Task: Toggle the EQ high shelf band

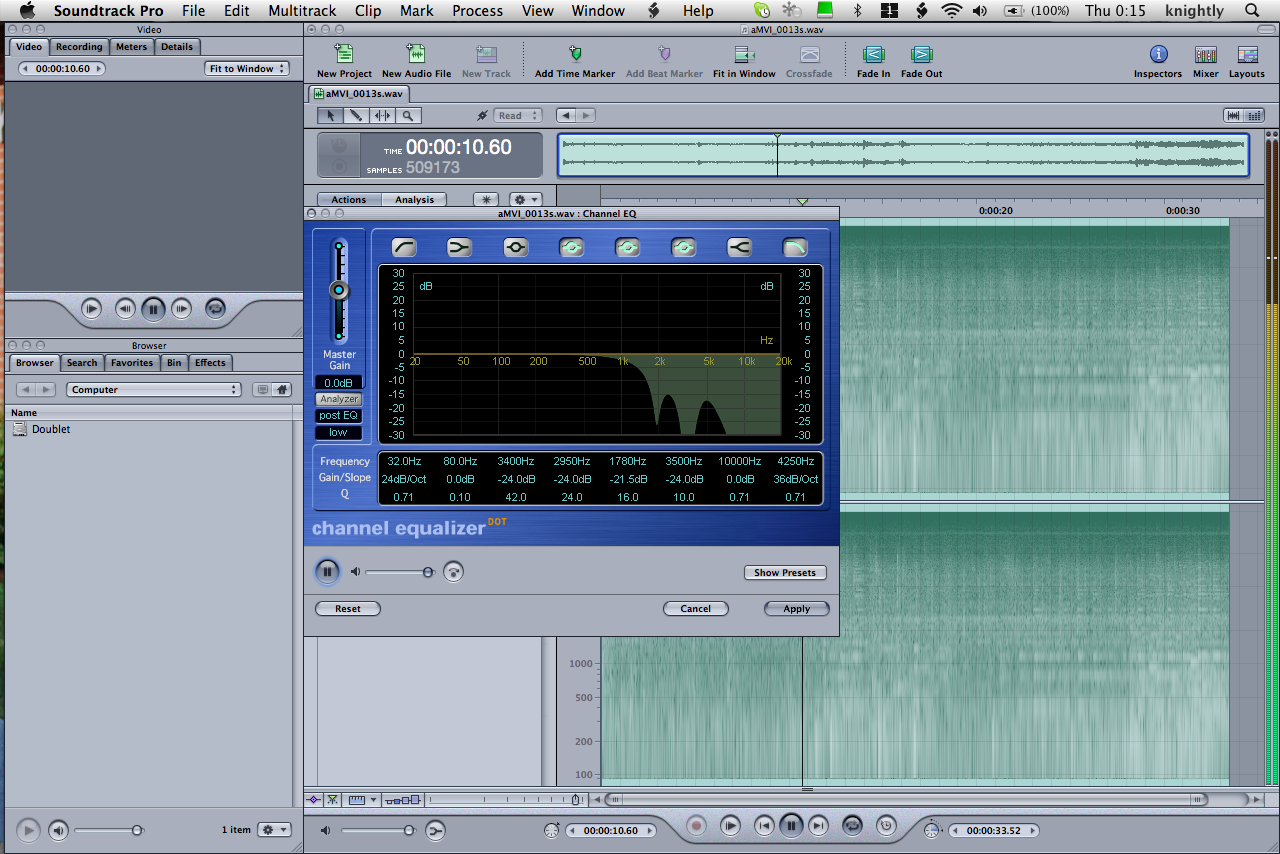Action: point(739,247)
